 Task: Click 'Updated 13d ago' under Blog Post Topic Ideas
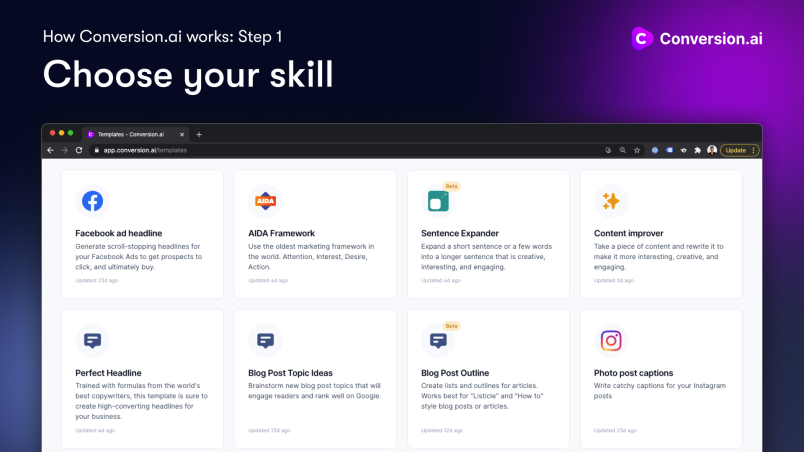(269, 430)
